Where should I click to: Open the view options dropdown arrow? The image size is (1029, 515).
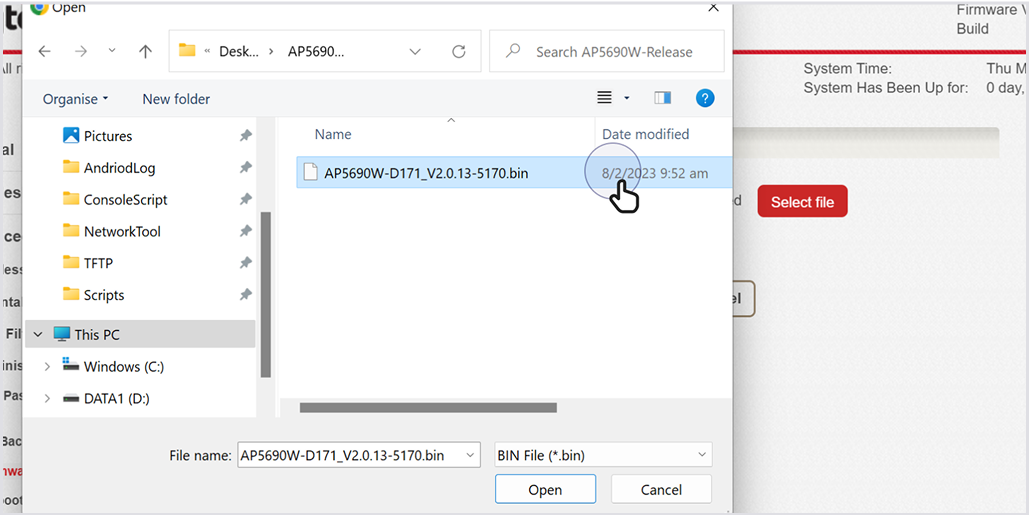(627, 98)
